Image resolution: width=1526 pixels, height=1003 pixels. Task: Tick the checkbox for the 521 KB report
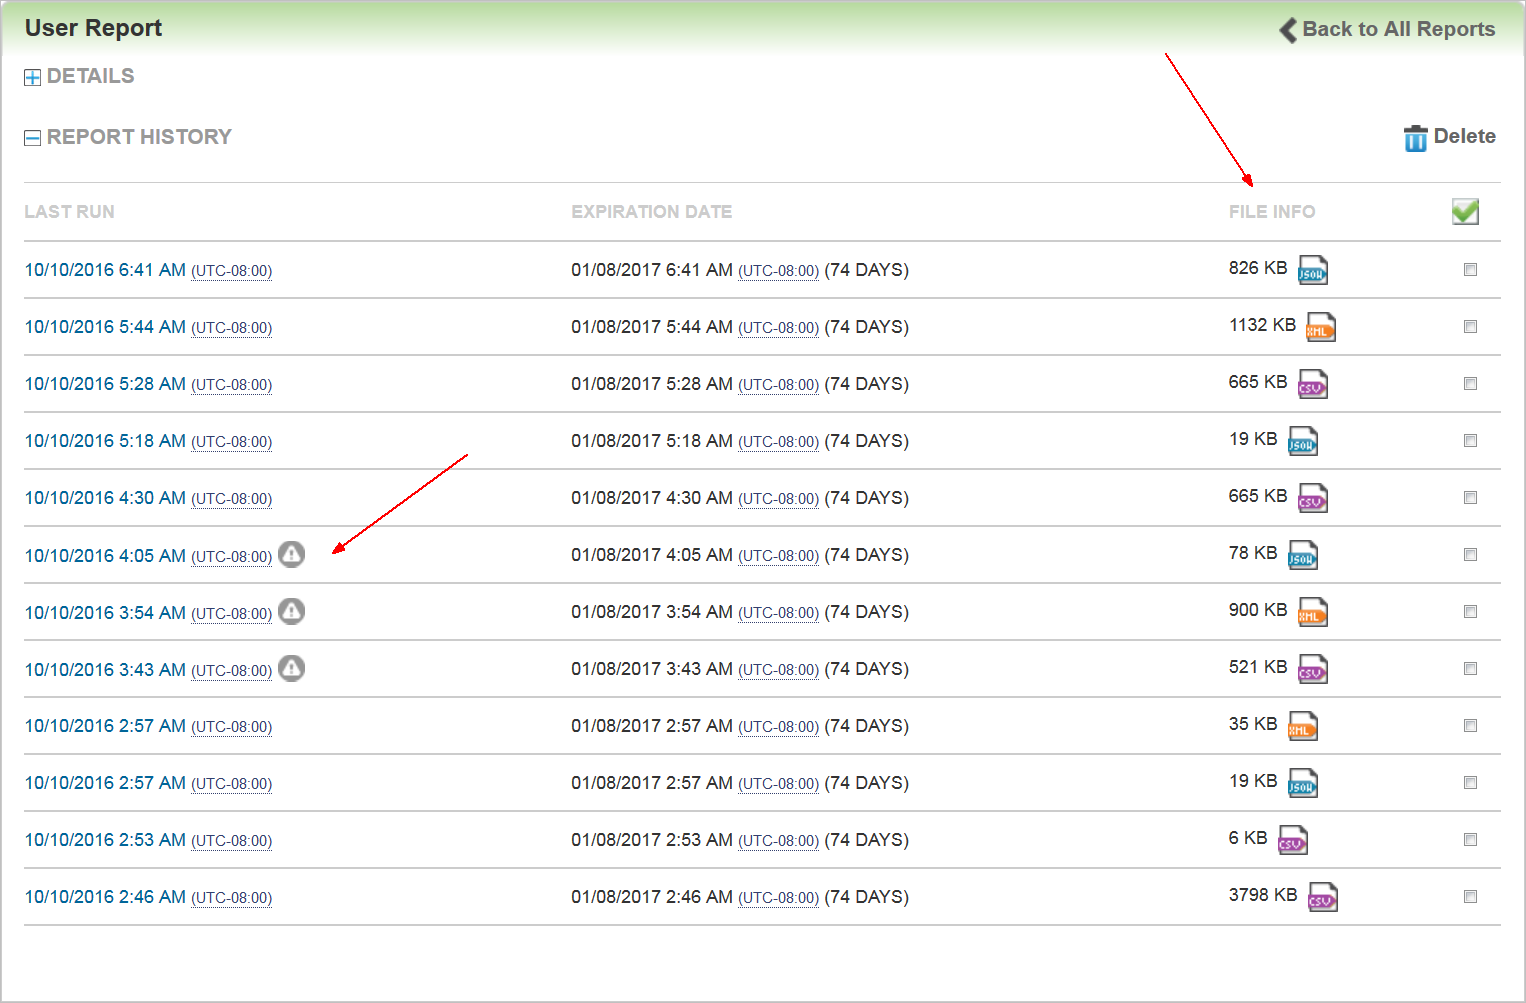tap(1470, 668)
